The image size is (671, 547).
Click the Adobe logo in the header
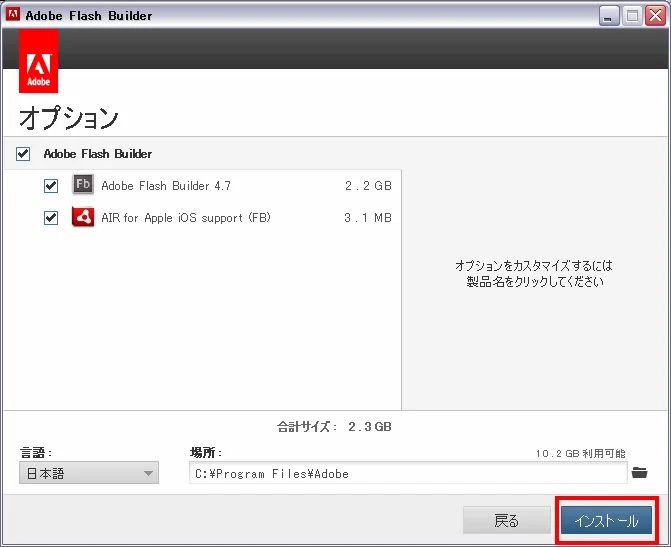click(39, 61)
